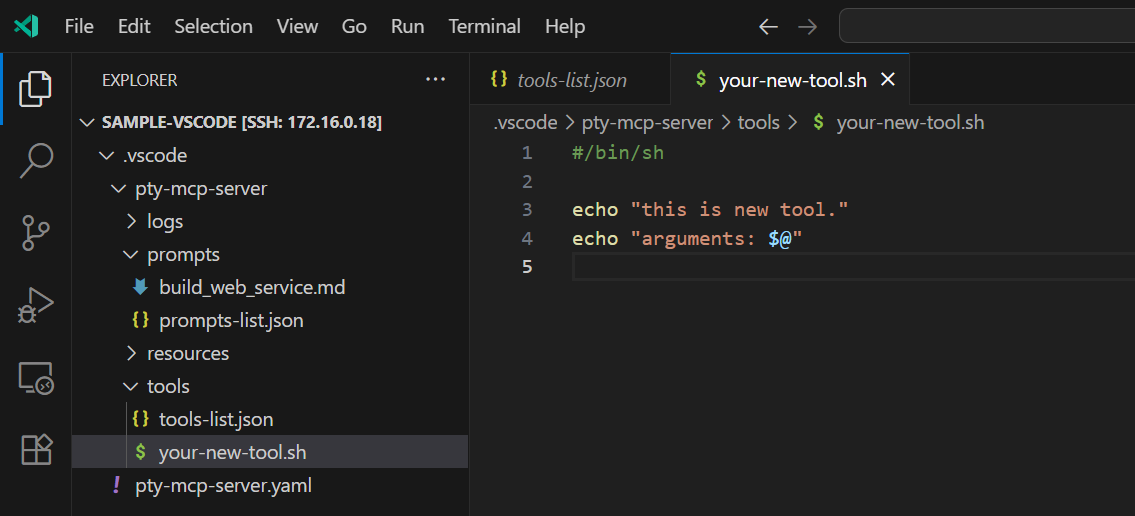Click the dollar icon on your-new-tool.sh tab
Viewport: 1135px width, 516px height.
coord(700,80)
